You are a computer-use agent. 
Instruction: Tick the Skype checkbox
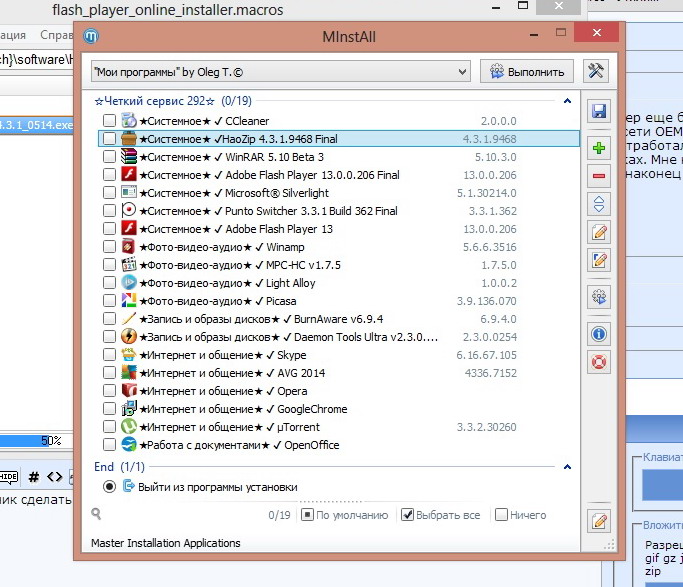(x=109, y=355)
